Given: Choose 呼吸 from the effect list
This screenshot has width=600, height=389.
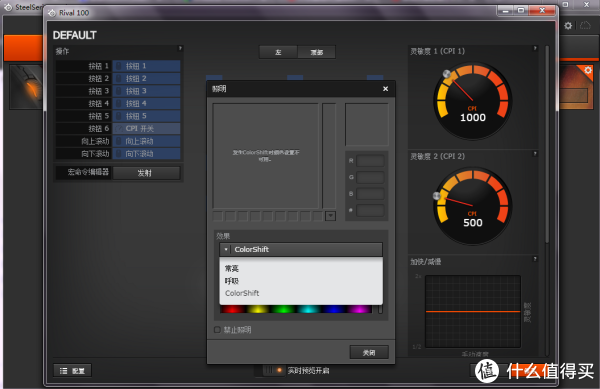Looking at the screenshot, I should (x=232, y=281).
